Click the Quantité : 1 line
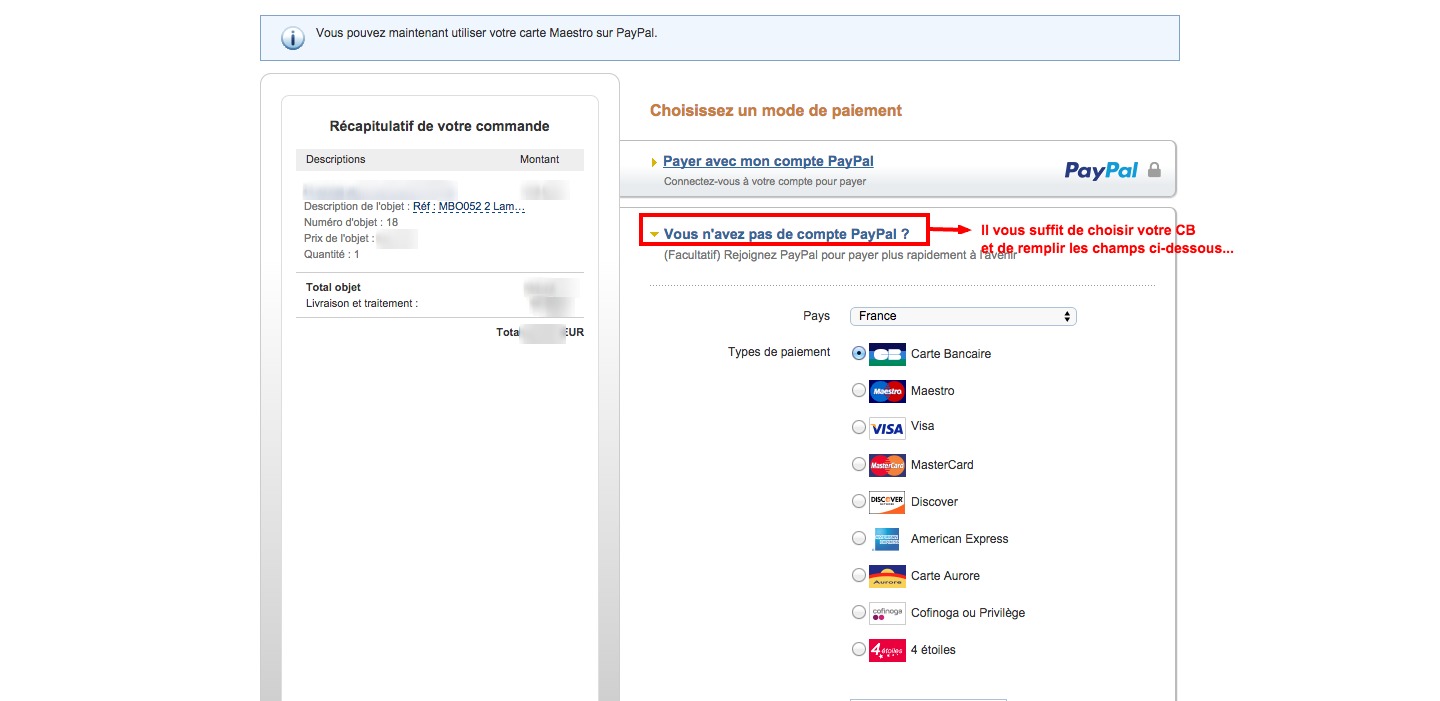The width and height of the screenshot is (1440, 701). coord(332,254)
